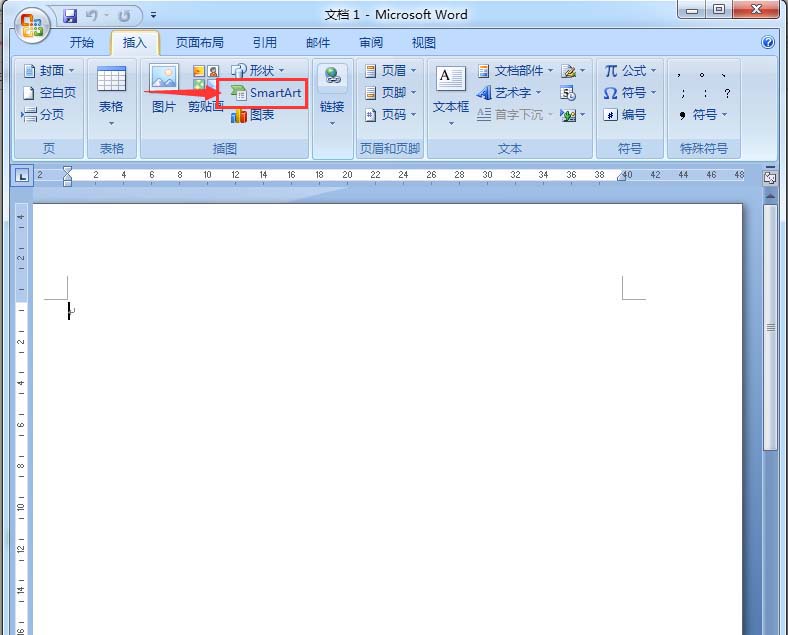
Task: Toggle ruler view button above scrollbar
Action: pos(769,178)
